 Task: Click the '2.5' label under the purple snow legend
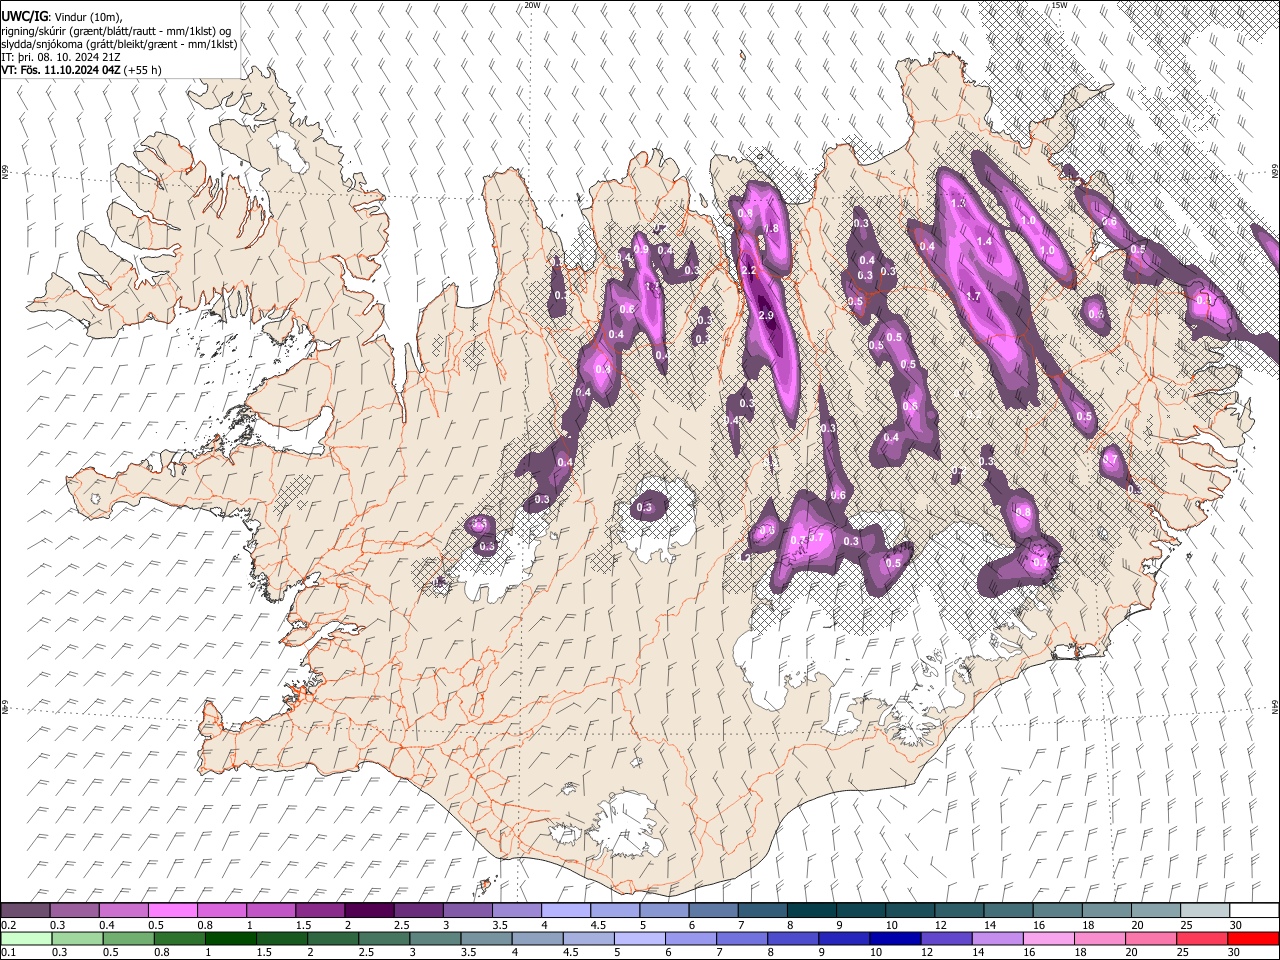pos(401,925)
